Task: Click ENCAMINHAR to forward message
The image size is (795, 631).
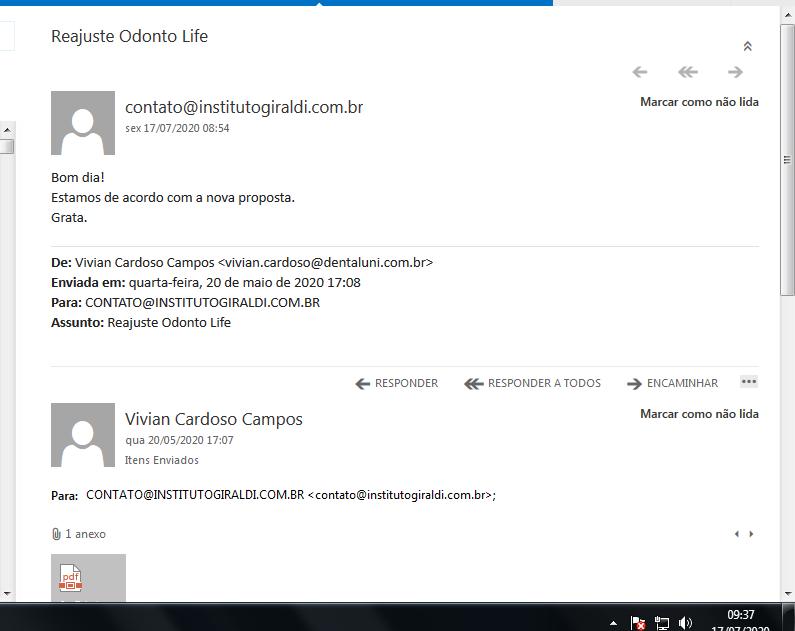Action: 672,383
